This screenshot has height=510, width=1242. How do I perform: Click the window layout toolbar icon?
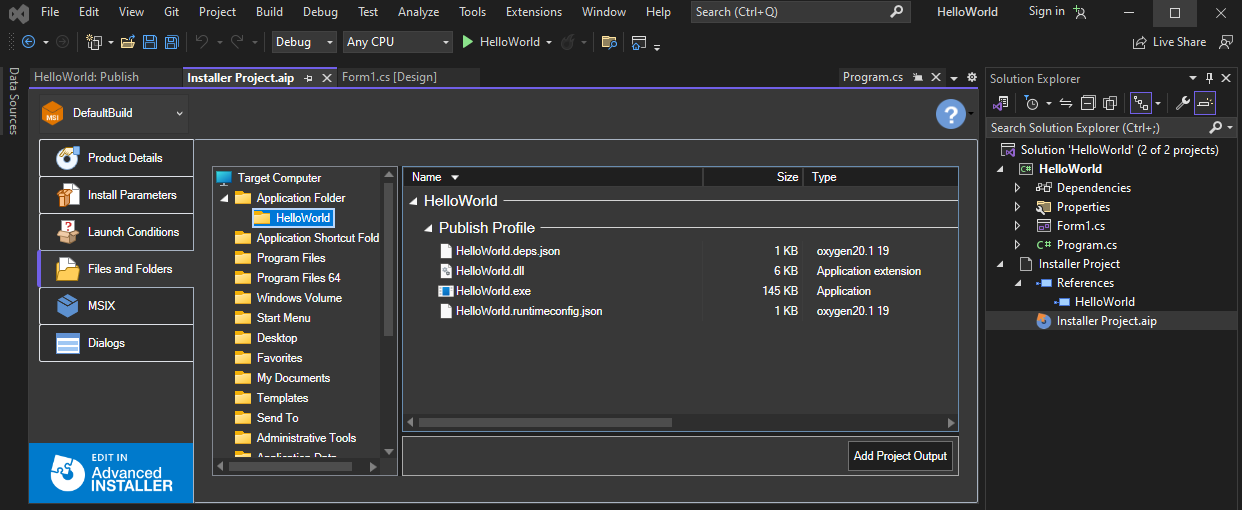[639, 42]
